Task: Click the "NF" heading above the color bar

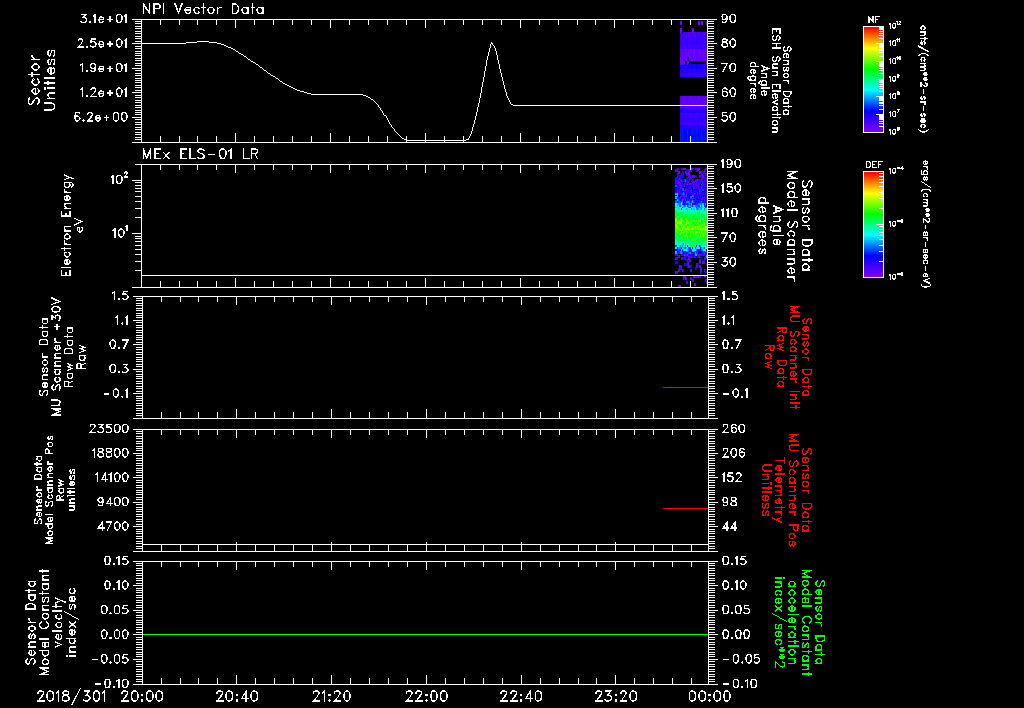Action: coord(873,20)
